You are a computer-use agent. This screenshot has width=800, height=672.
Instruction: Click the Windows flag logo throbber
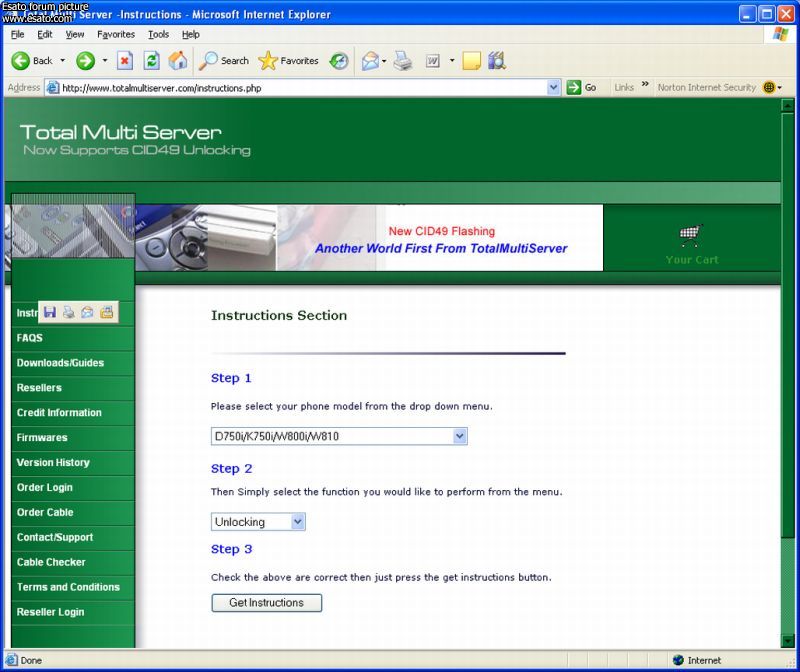pyautogui.click(x=780, y=34)
